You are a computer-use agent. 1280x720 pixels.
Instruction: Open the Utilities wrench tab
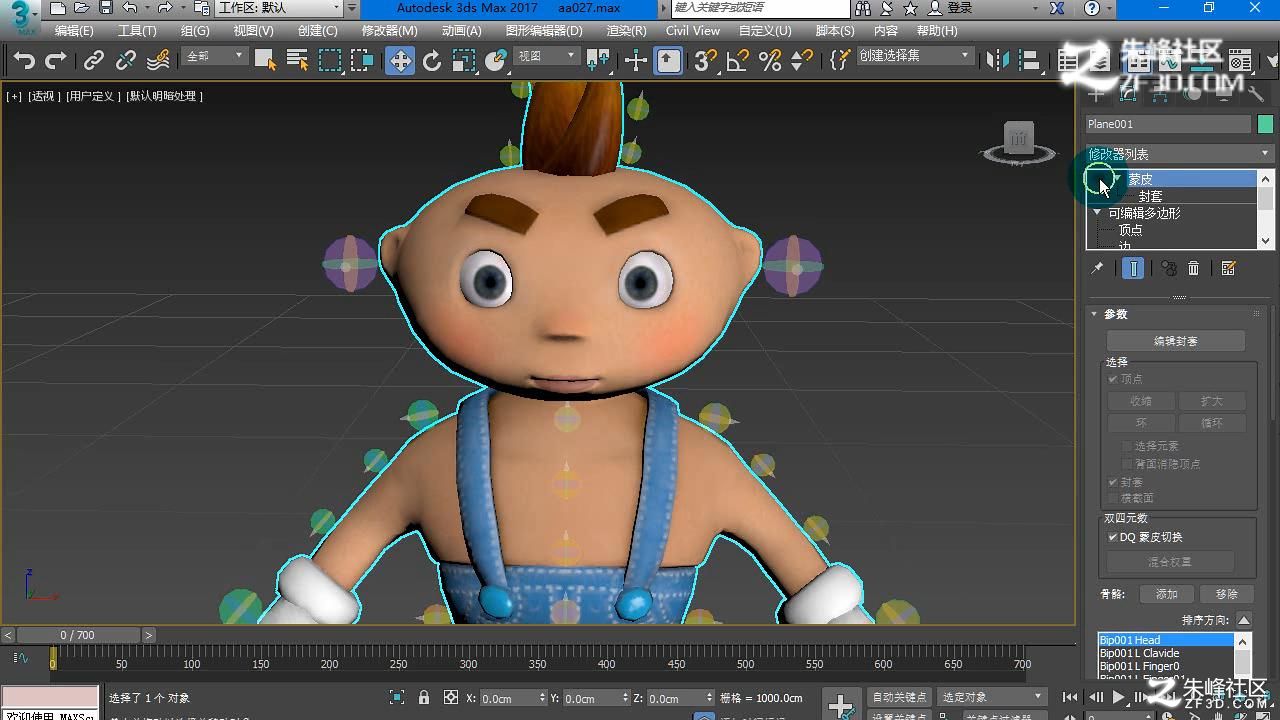[1255, 95]
